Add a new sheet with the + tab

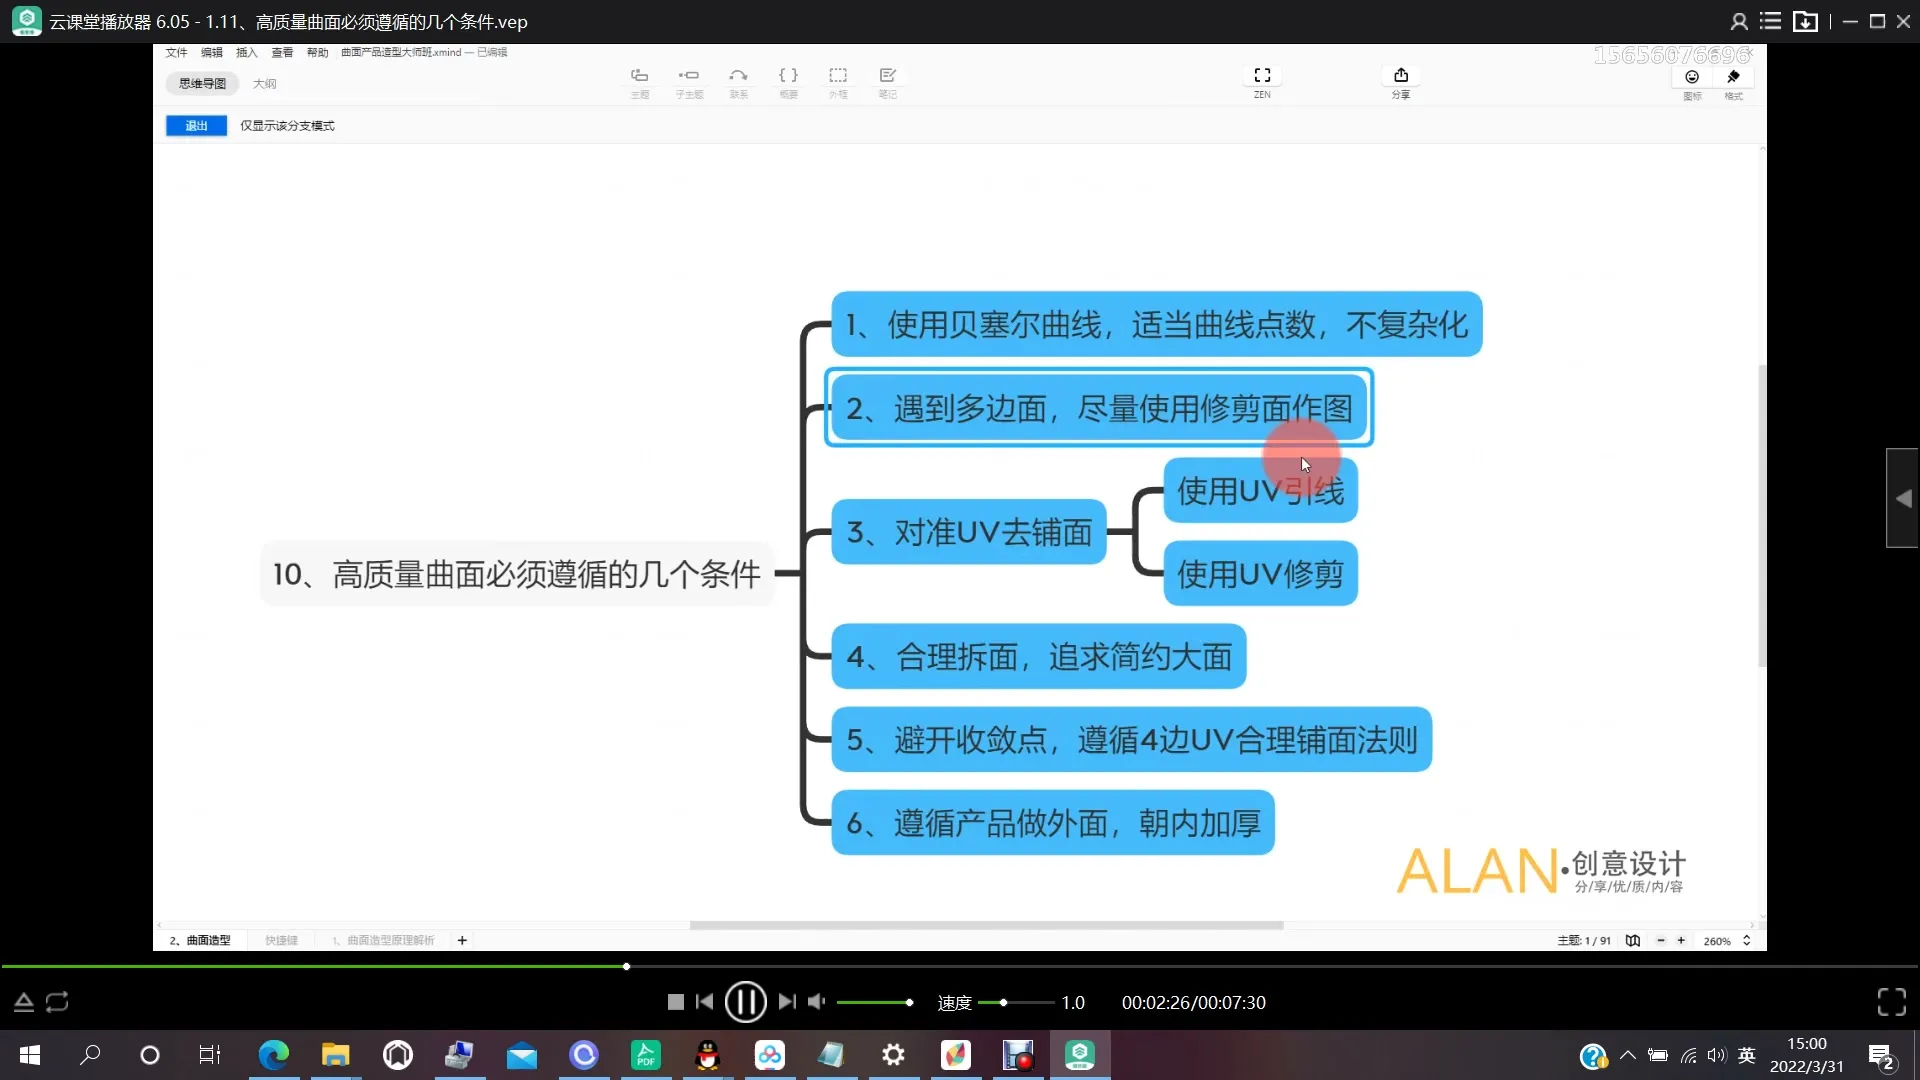click(x=462, y=940)
